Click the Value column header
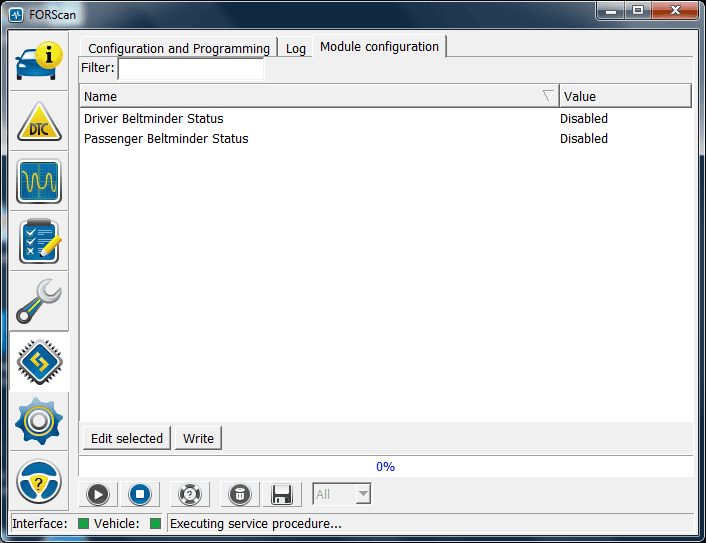This screenshot has width=706, height=543. click(625, 96)
